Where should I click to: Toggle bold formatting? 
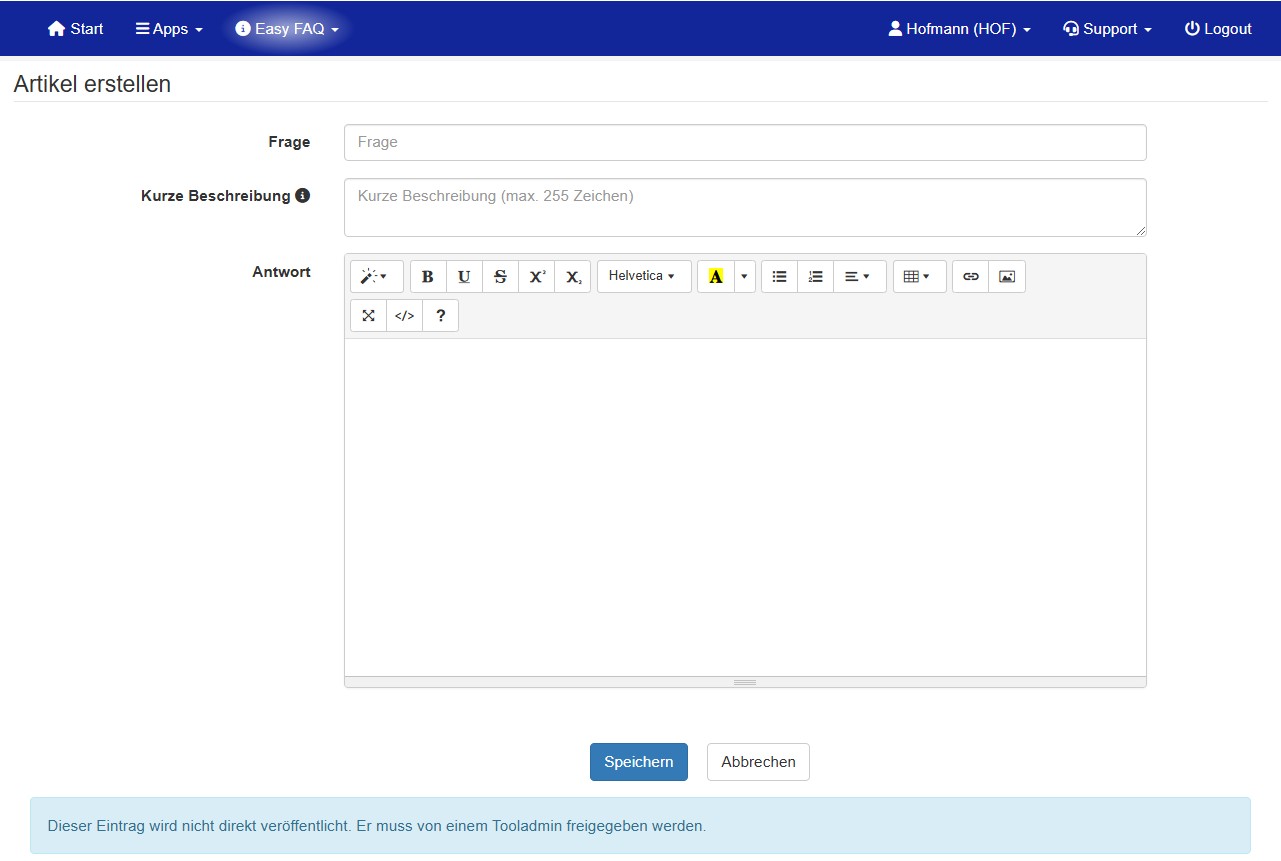pos(428,277)
